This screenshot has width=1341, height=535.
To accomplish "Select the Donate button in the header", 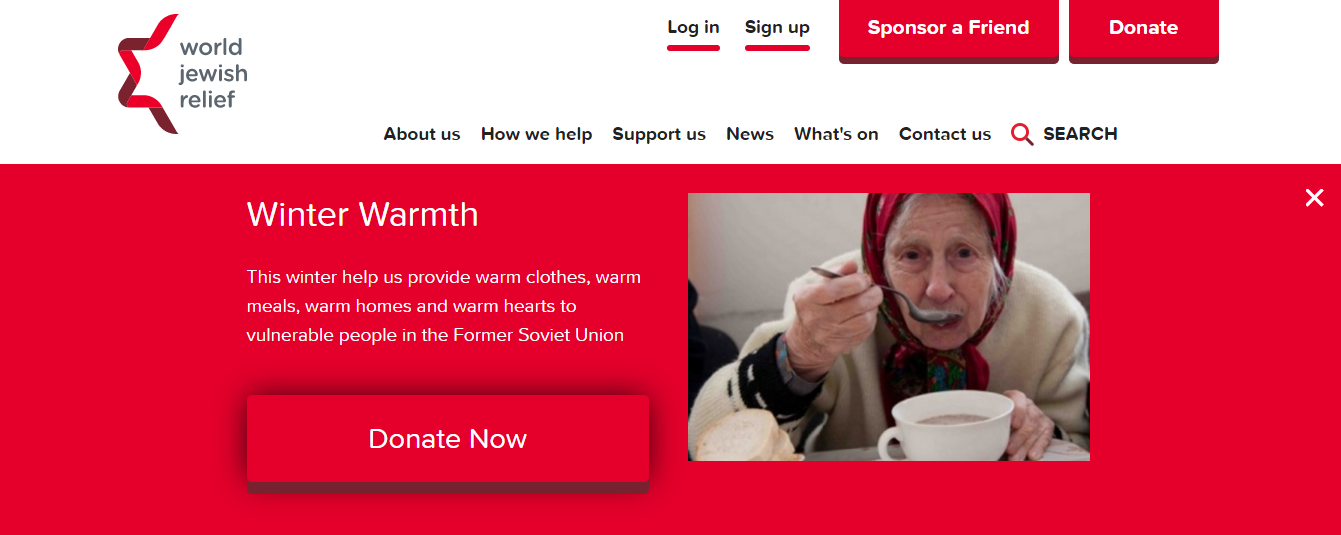I will 1143,29.
